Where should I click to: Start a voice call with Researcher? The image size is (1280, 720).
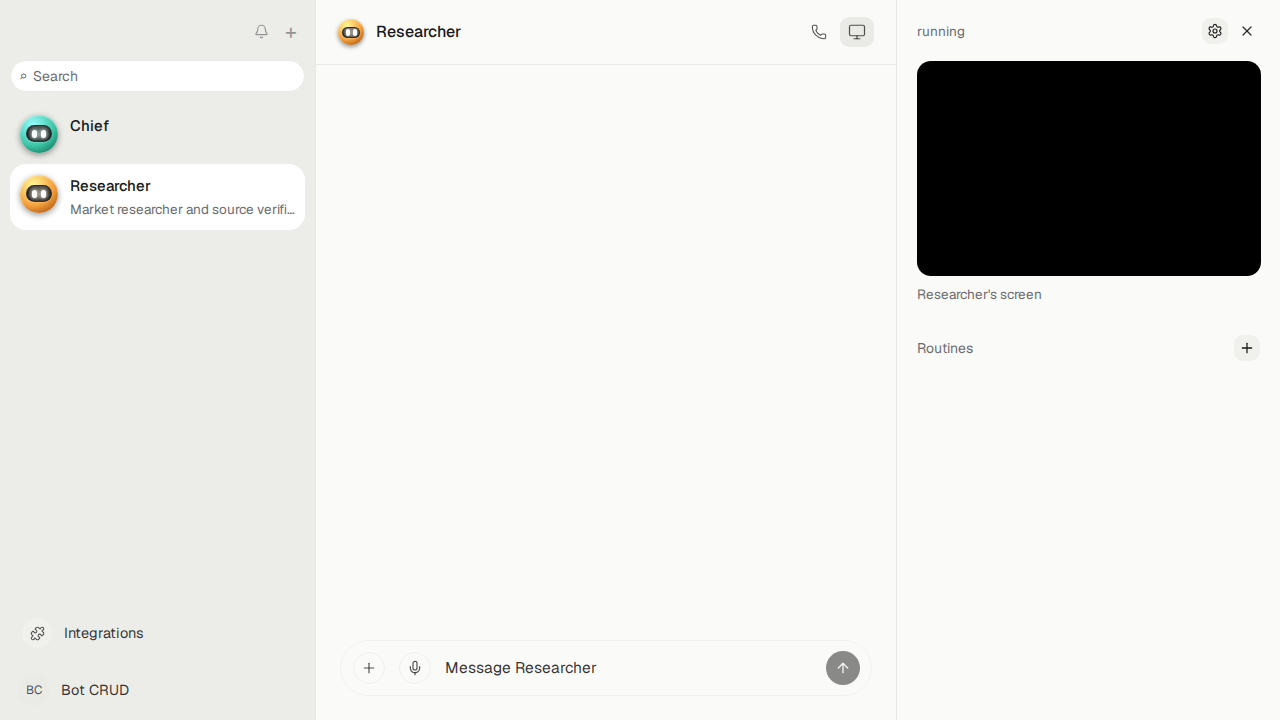pyautogui.click(x=819, y=32)
